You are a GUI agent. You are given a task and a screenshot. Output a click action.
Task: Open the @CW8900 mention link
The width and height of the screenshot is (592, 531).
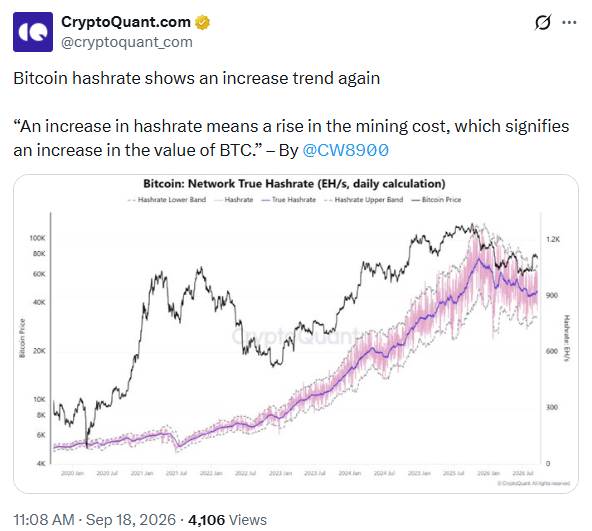(345, 150)
